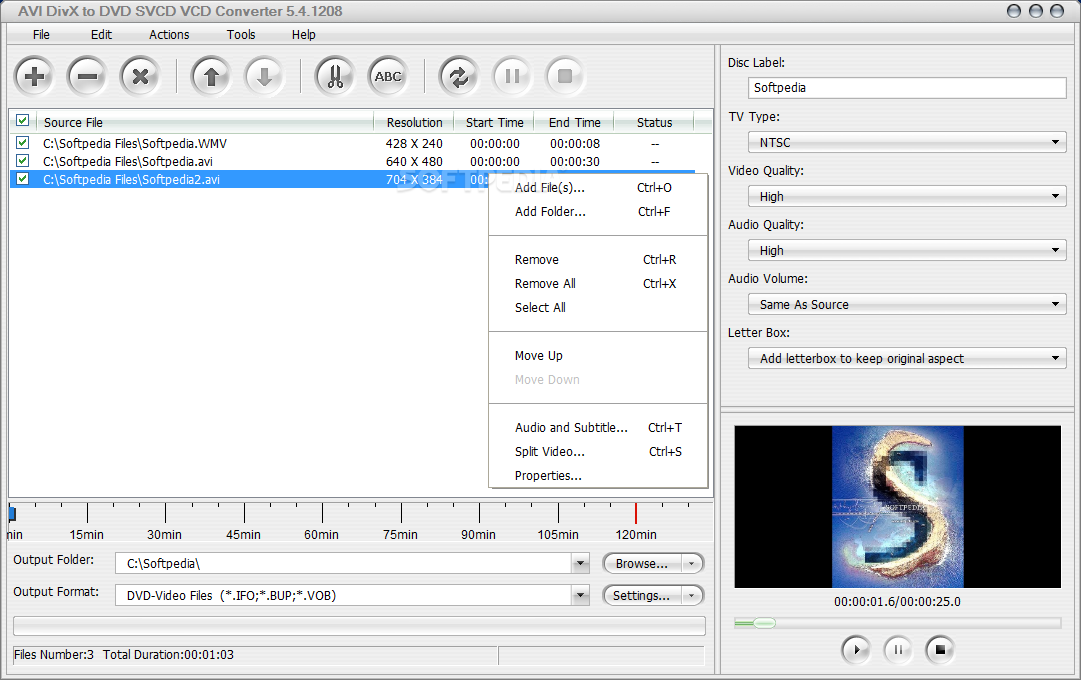Click the Move Up arrow toolbar icon

pos(212,76)
